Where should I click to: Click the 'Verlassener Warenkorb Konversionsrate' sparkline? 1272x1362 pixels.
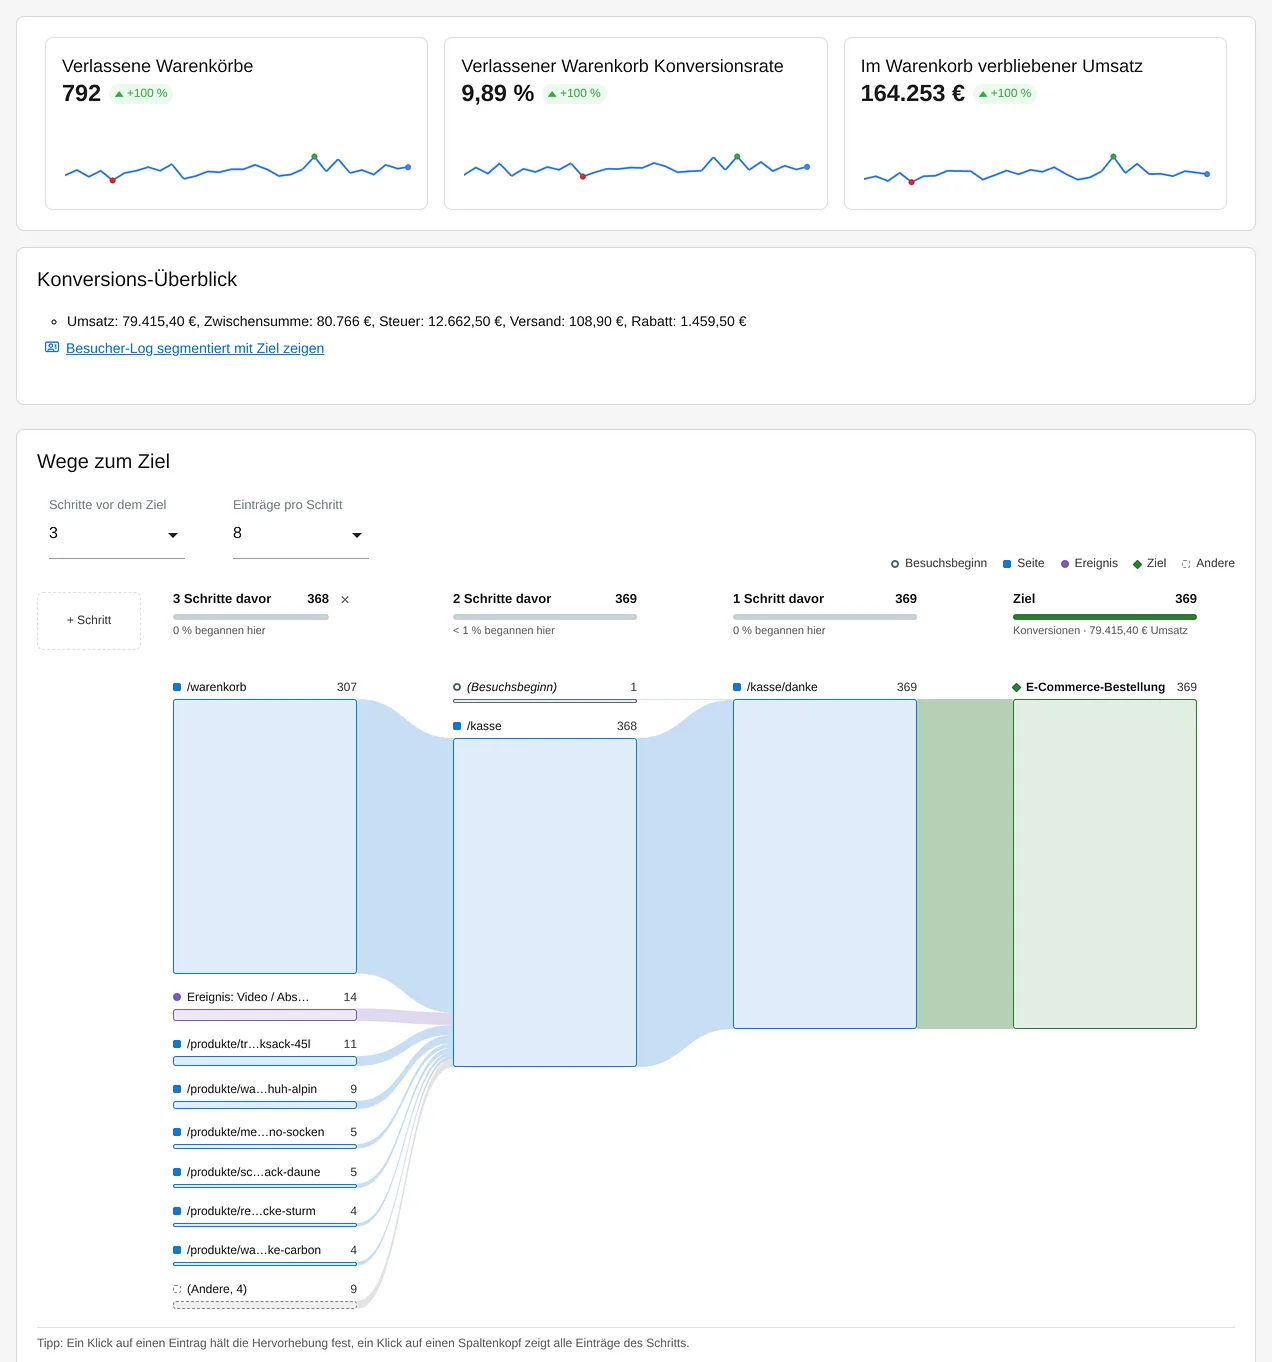(x=636, y=167)
